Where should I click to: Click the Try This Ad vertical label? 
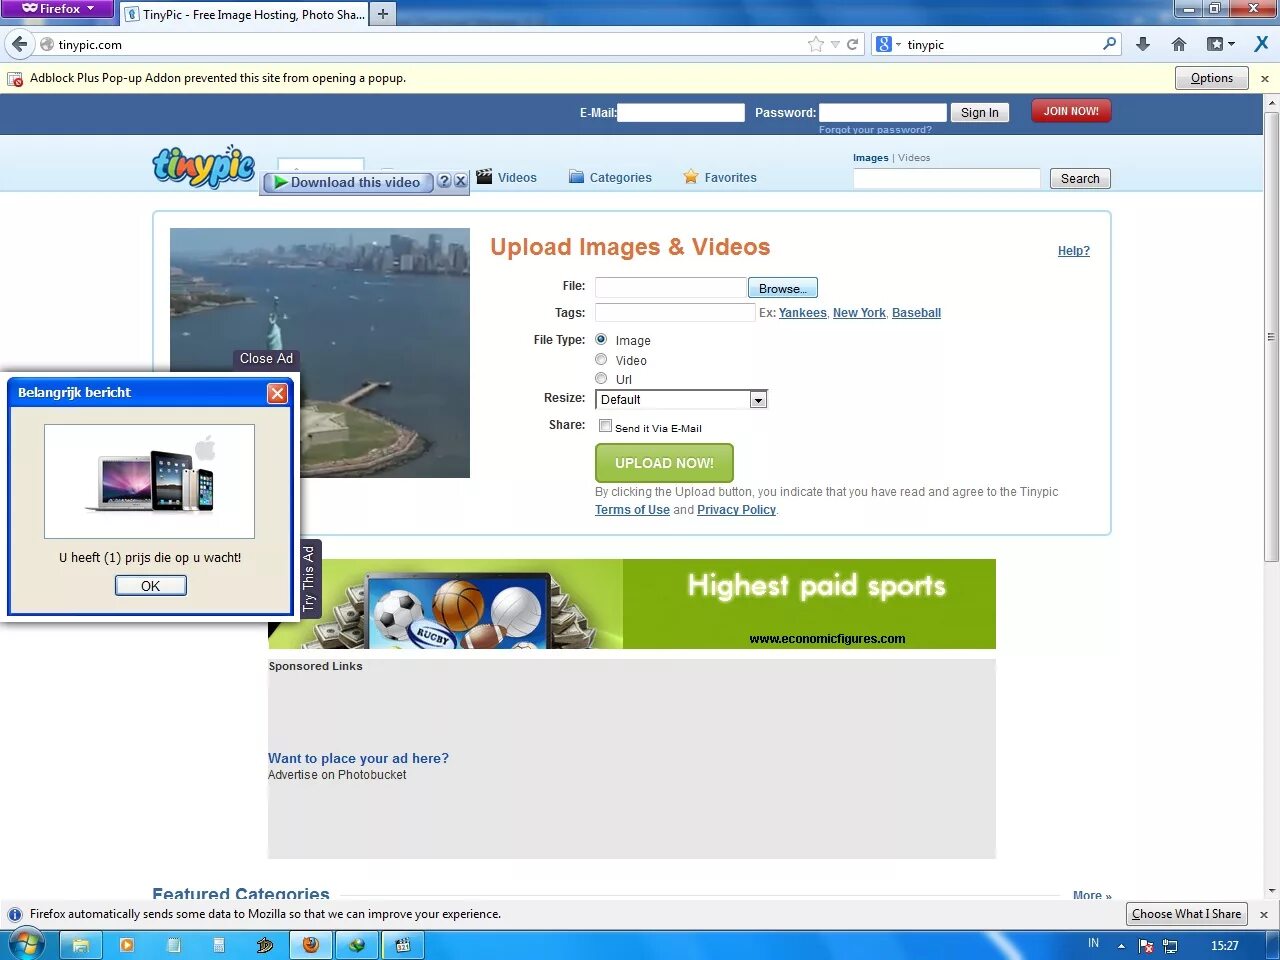click(308, 579)
